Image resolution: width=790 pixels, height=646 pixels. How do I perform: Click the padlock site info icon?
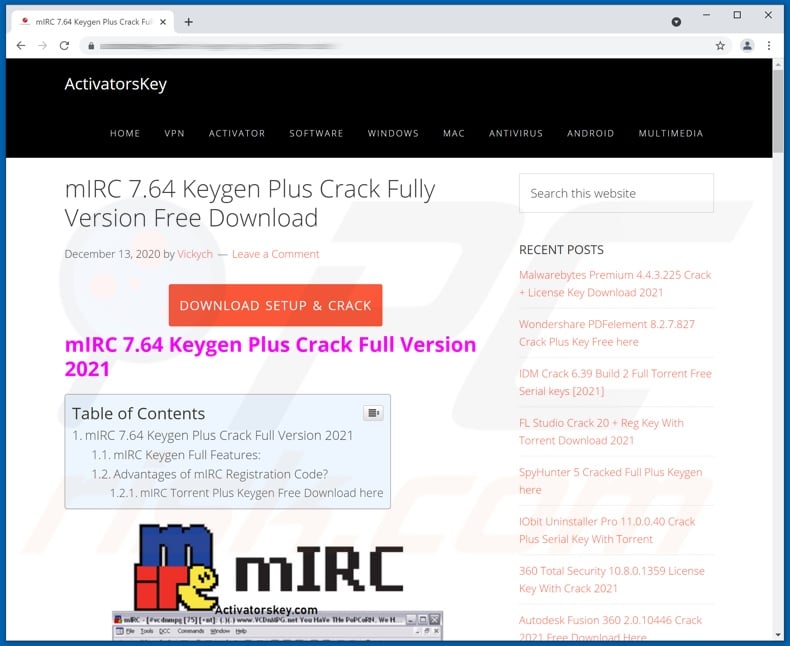[x=91, y=46]
